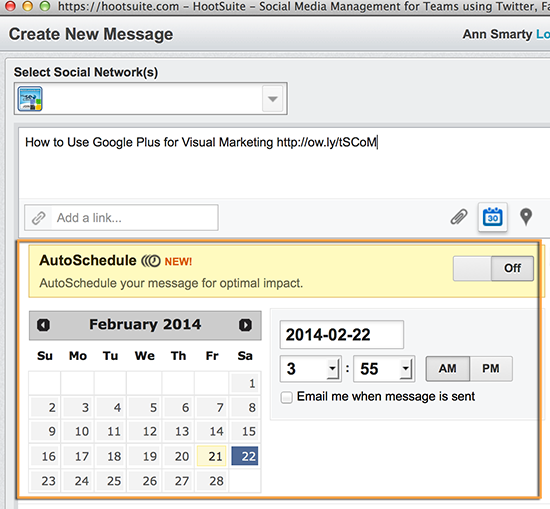This screenshot has height=509, width=550.
Task: Select February 19 in the calendar
Action: pyautogui.click(x=145, y=456)
